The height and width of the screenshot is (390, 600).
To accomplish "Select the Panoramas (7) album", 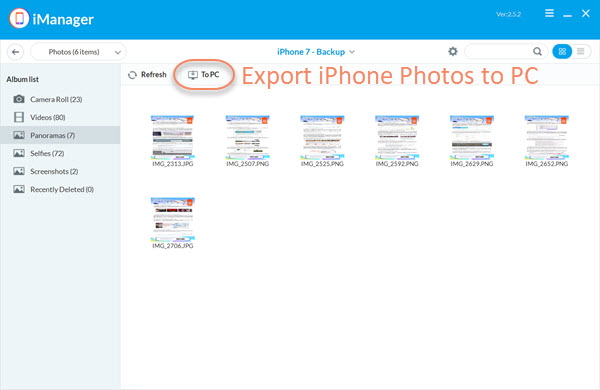I will (60, 135).
